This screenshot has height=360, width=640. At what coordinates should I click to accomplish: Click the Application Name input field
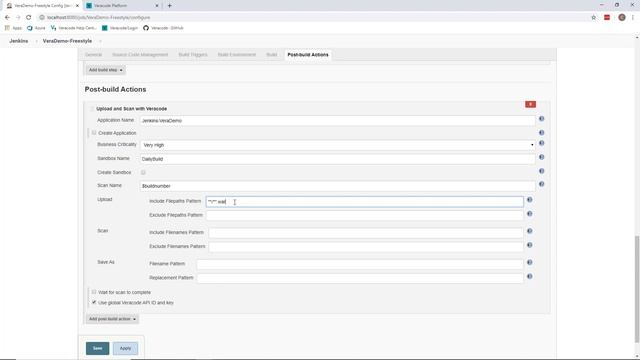338,121
